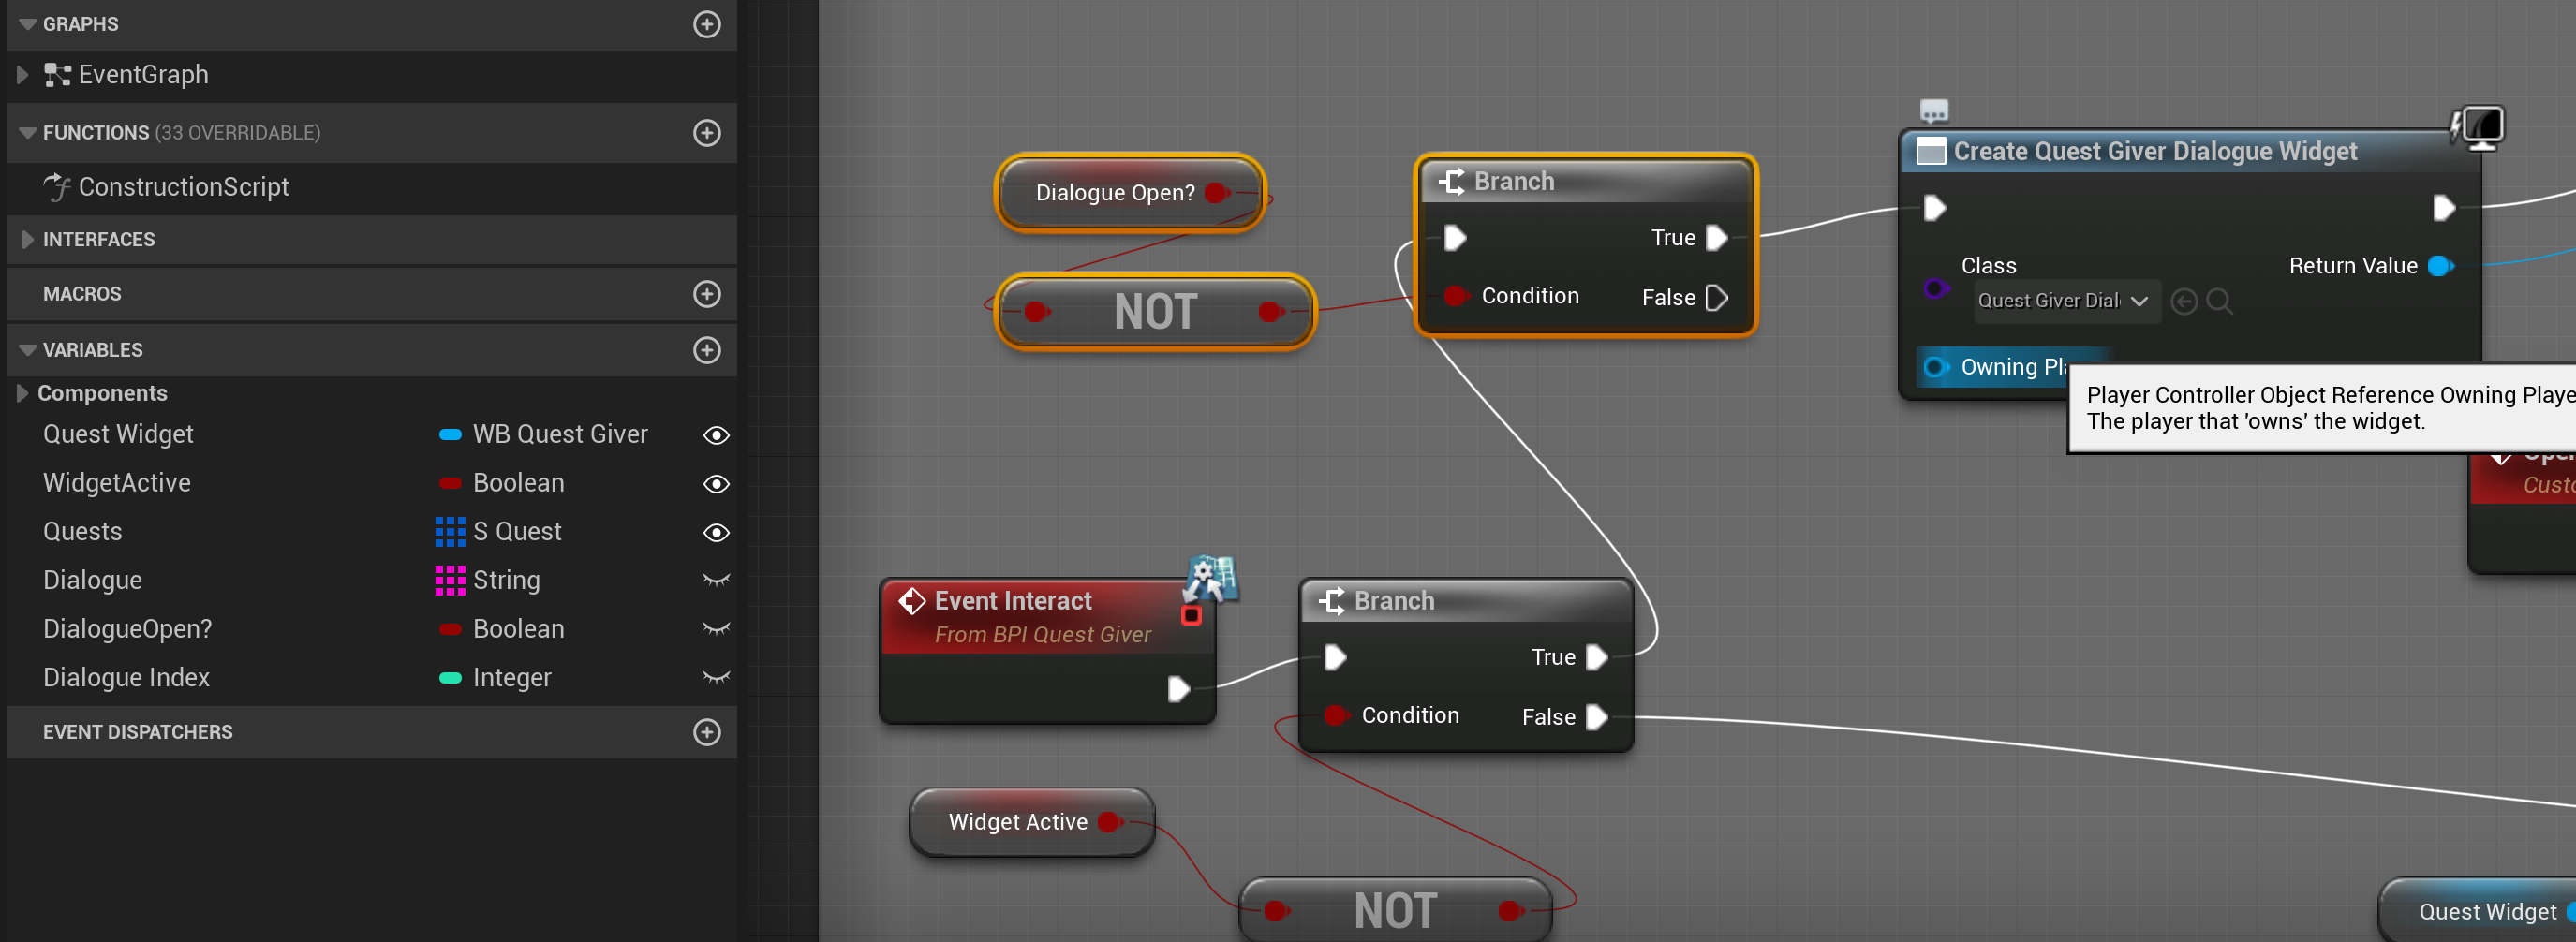This screenshot has height=942, width=2576.
Task: Select the Quest Widget variable
Action: pyautogui.click(x=118, y=435)
